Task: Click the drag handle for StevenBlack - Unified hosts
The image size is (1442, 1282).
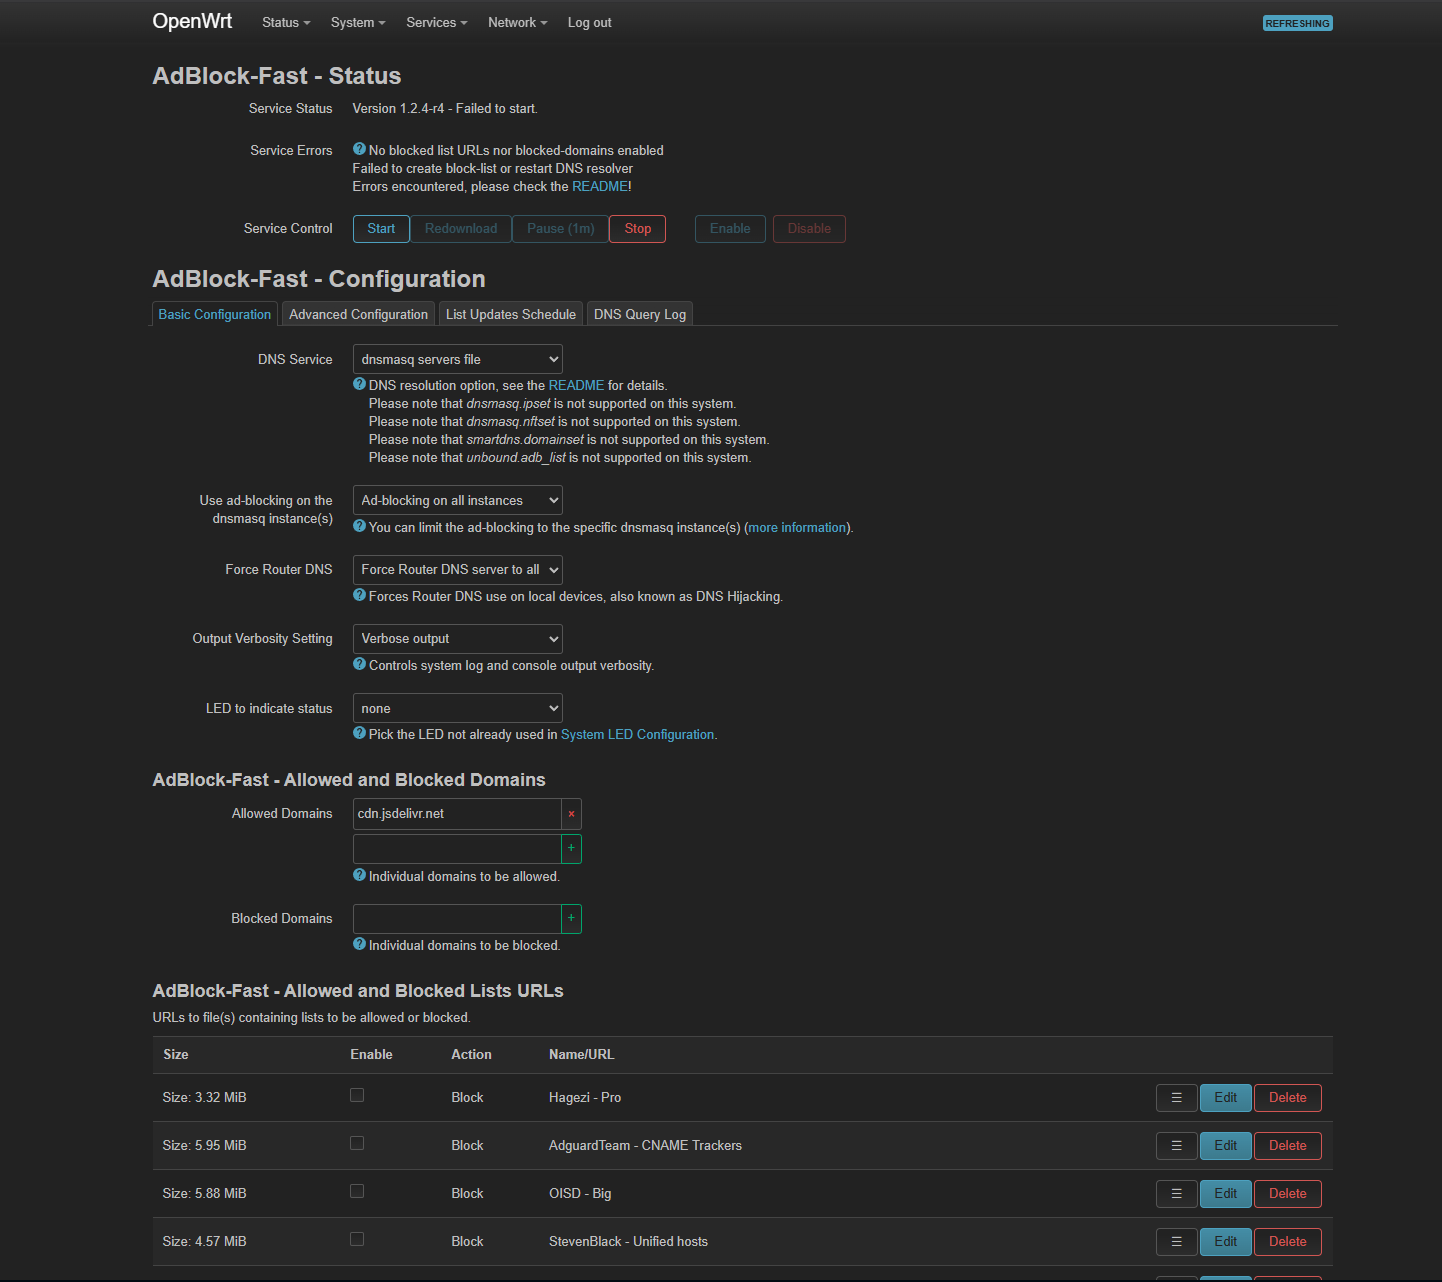Action: pos(1176,1242)
